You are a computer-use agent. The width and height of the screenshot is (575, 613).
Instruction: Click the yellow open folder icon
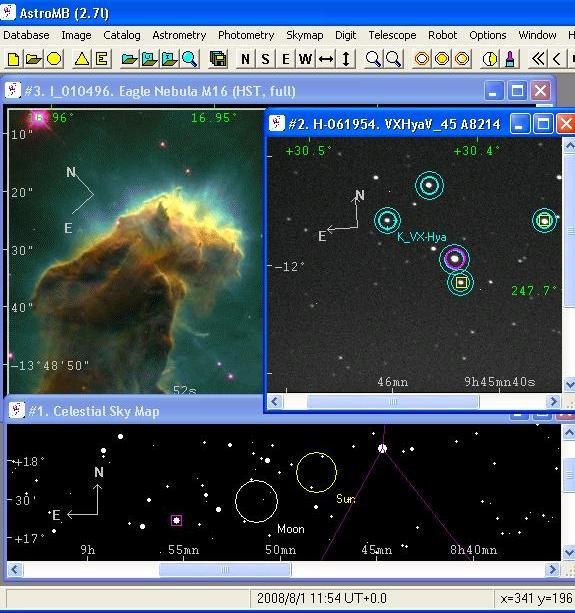(34, 59)
